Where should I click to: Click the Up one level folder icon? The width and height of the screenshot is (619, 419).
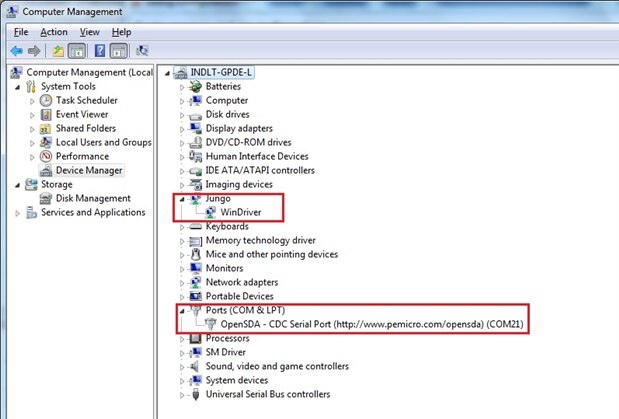(x=58, y=51)
